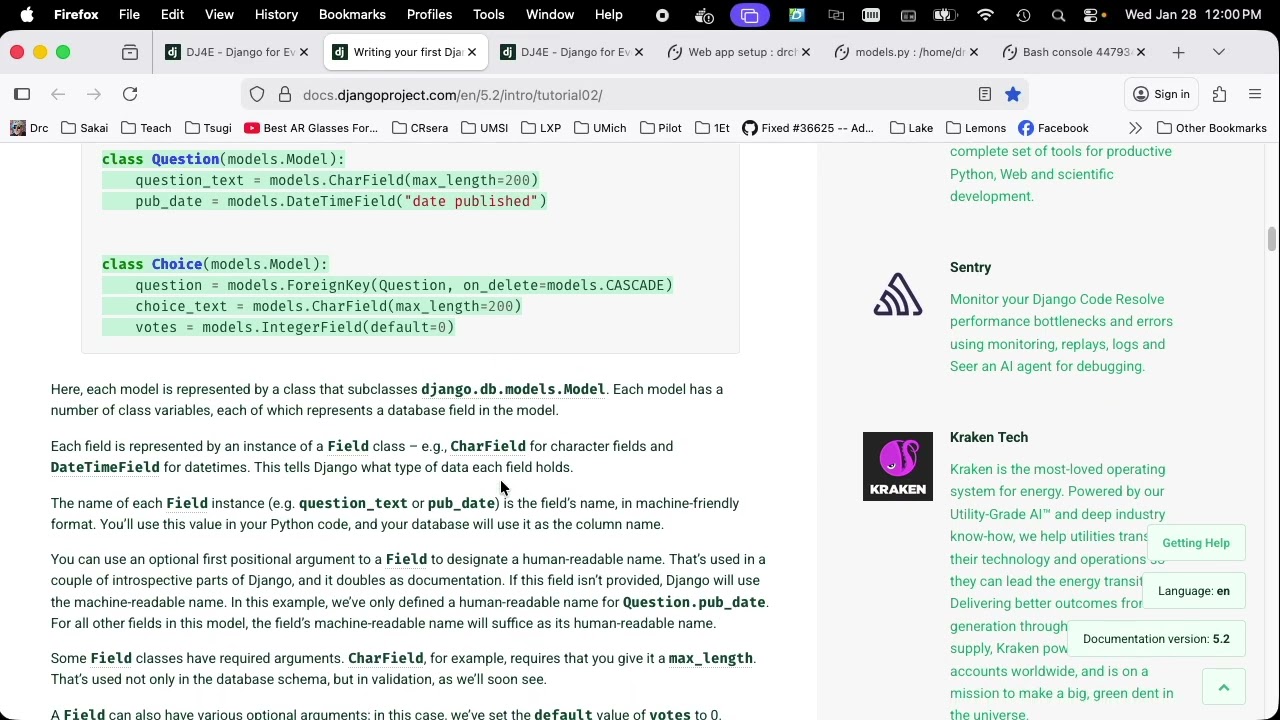Image resolution: width=1280 pixels, height=720 pixels.
Task: Click the screen recording stop icon in menu bar
Action: click(x=662, y=15)
